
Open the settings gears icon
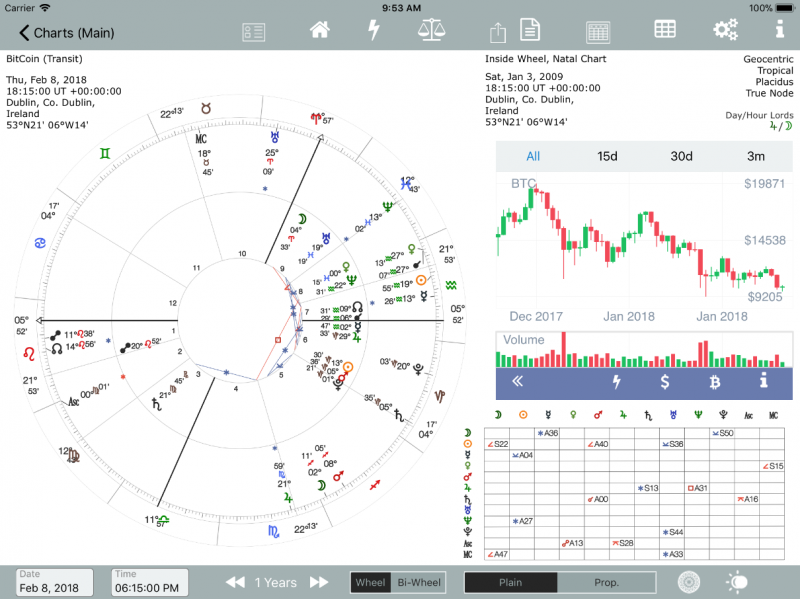[724, 31]
